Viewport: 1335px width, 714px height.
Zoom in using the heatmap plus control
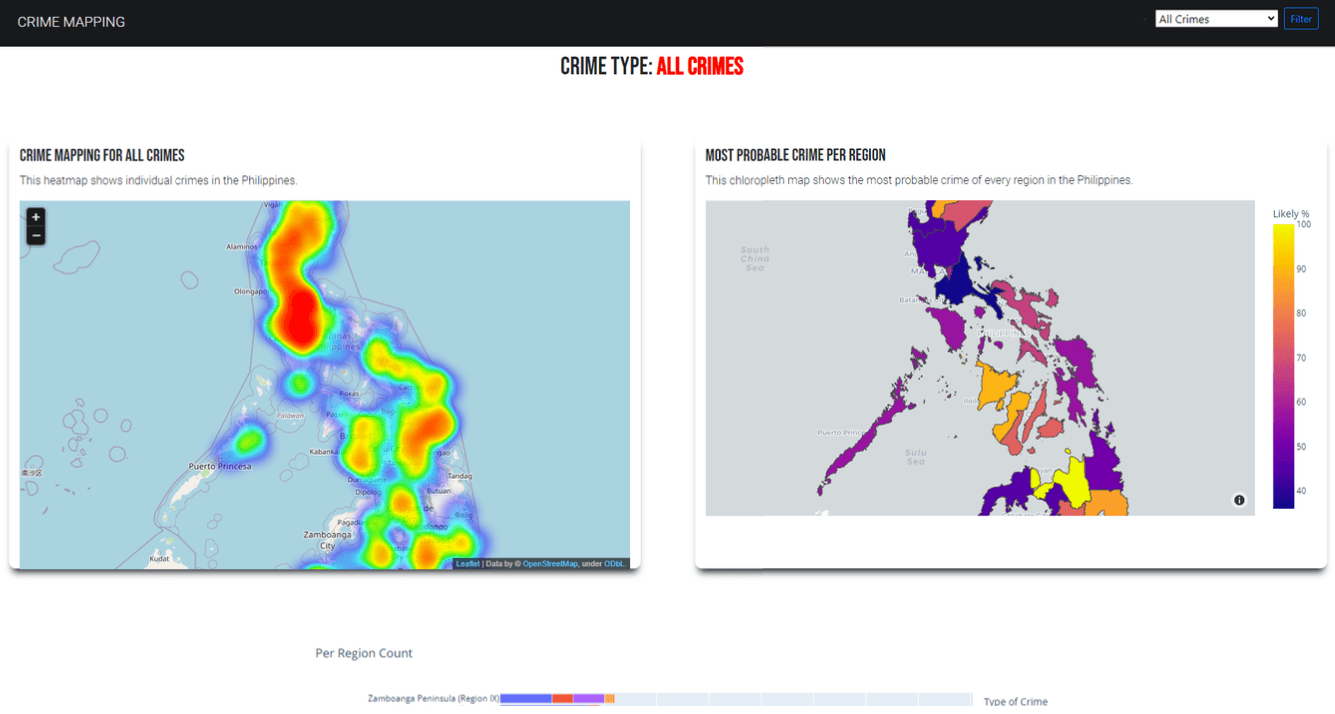[x=35, y=216]
